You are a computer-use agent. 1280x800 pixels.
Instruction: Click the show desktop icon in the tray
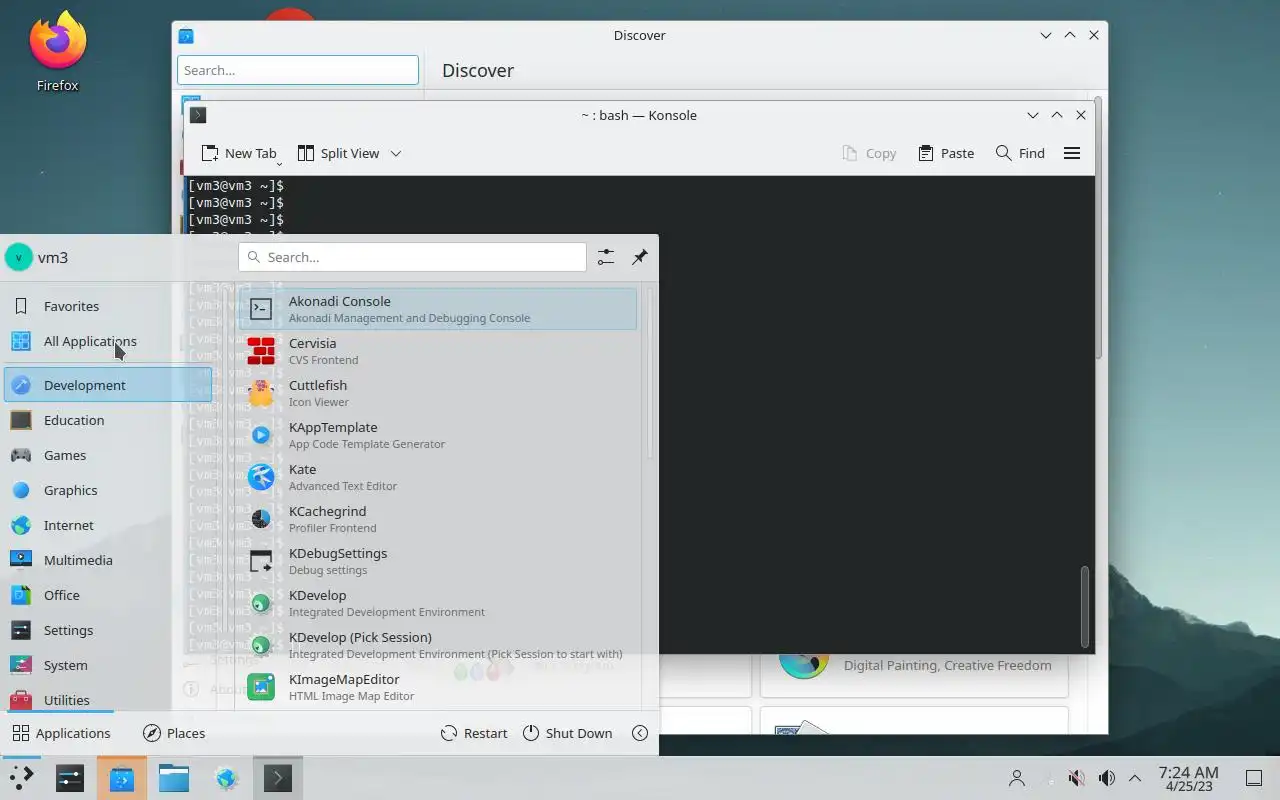[x=1254, y=778]
